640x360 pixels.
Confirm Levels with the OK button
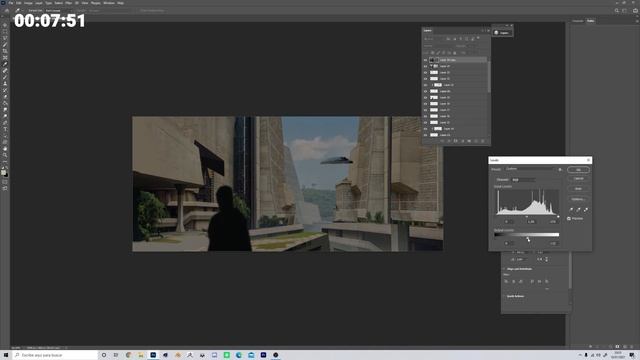[578, 169]
